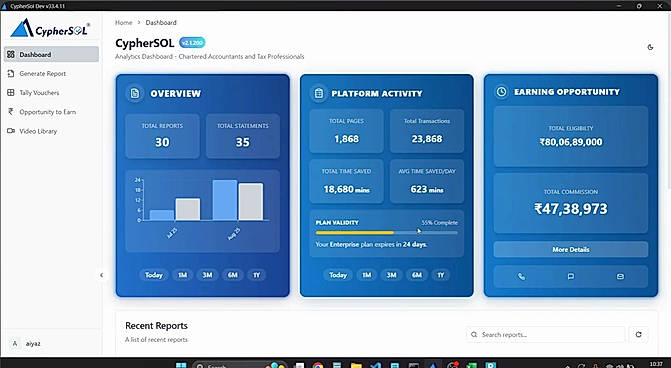This screenshot has width=671, height=368.
Task: Click the tallest blue bar for Aug 25
Action: pos(225,200)
